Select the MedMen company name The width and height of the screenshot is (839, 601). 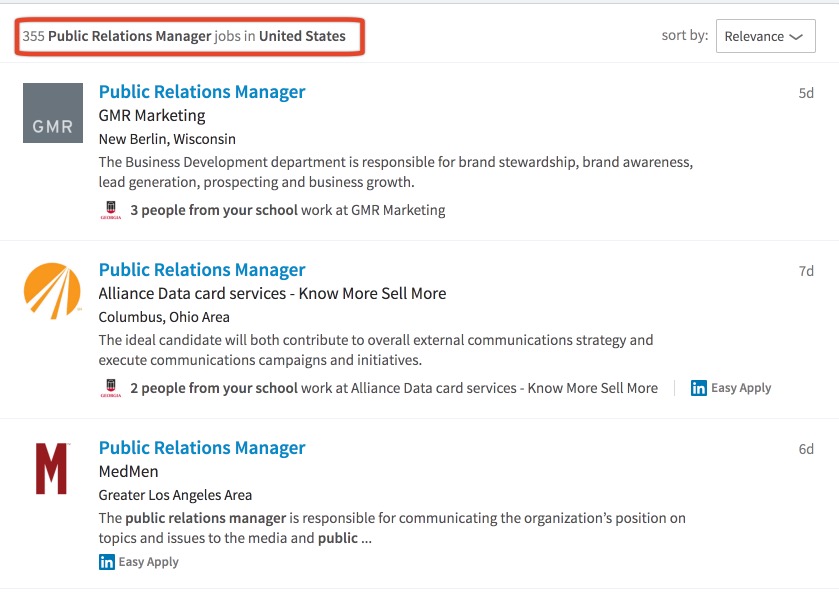128,472
